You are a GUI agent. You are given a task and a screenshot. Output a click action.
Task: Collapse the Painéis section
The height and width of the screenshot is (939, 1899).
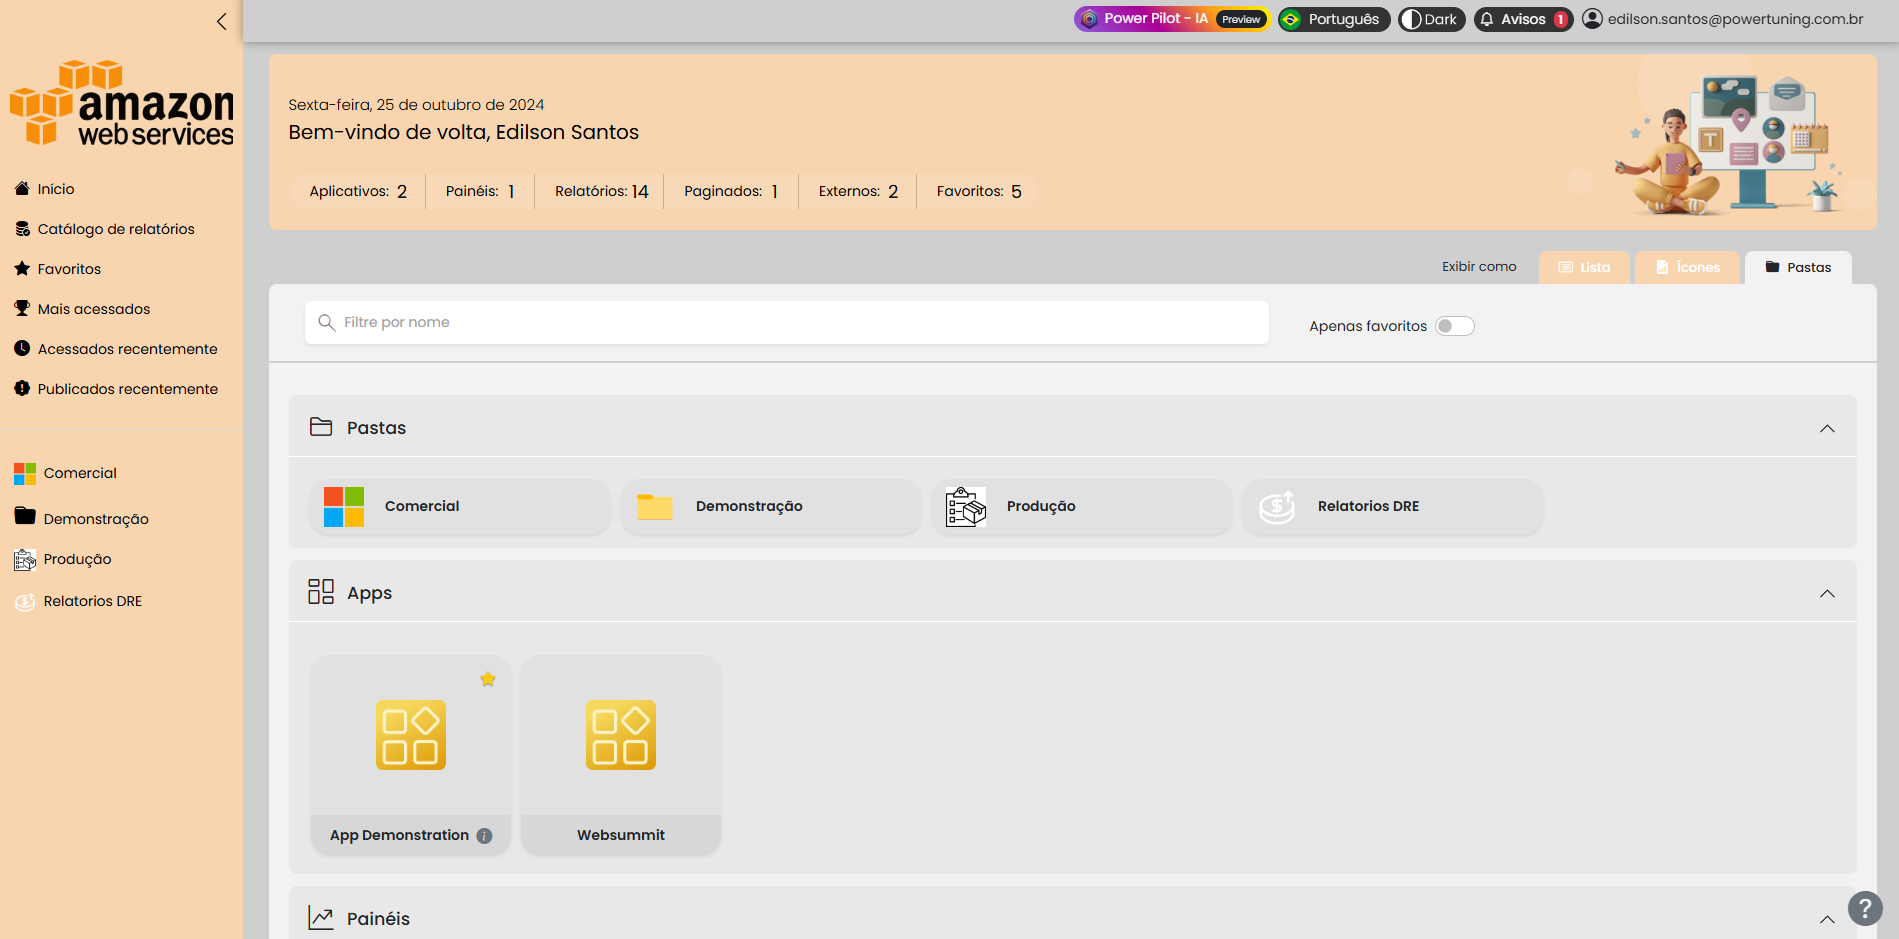(1826, 919)
